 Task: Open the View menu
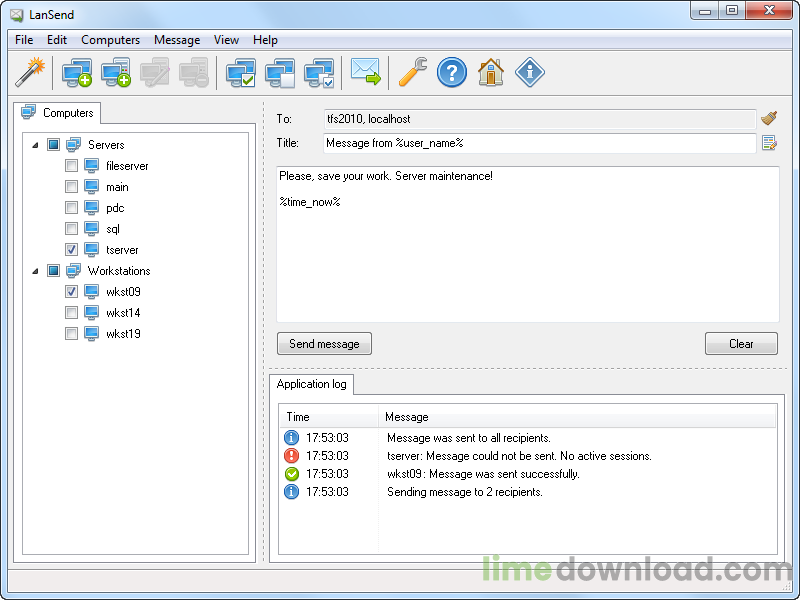coord(226,40)
